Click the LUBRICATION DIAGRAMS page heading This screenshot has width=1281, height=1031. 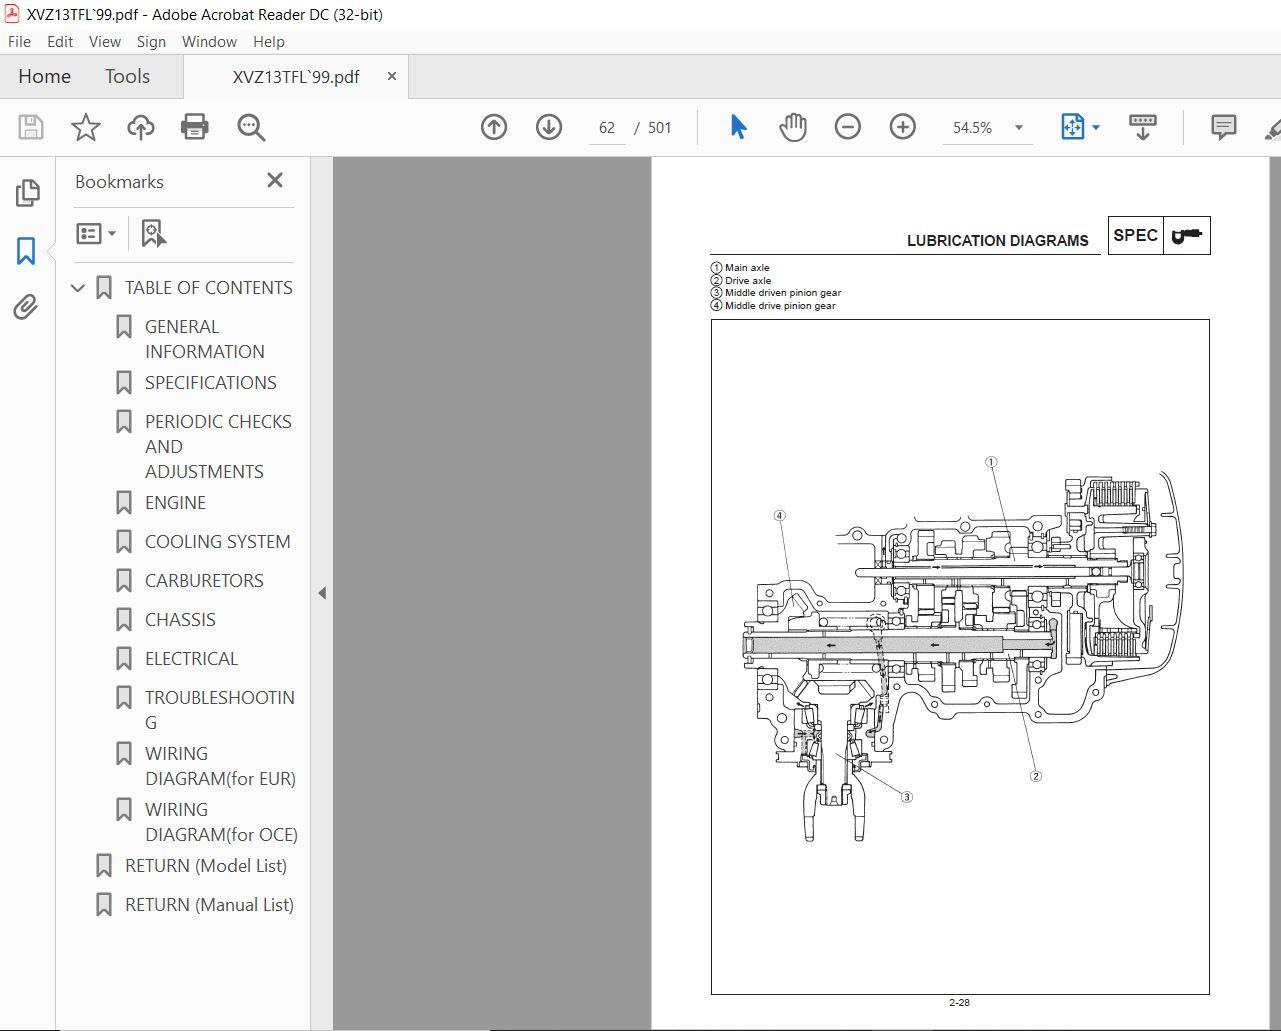click(x=997, y=241)
